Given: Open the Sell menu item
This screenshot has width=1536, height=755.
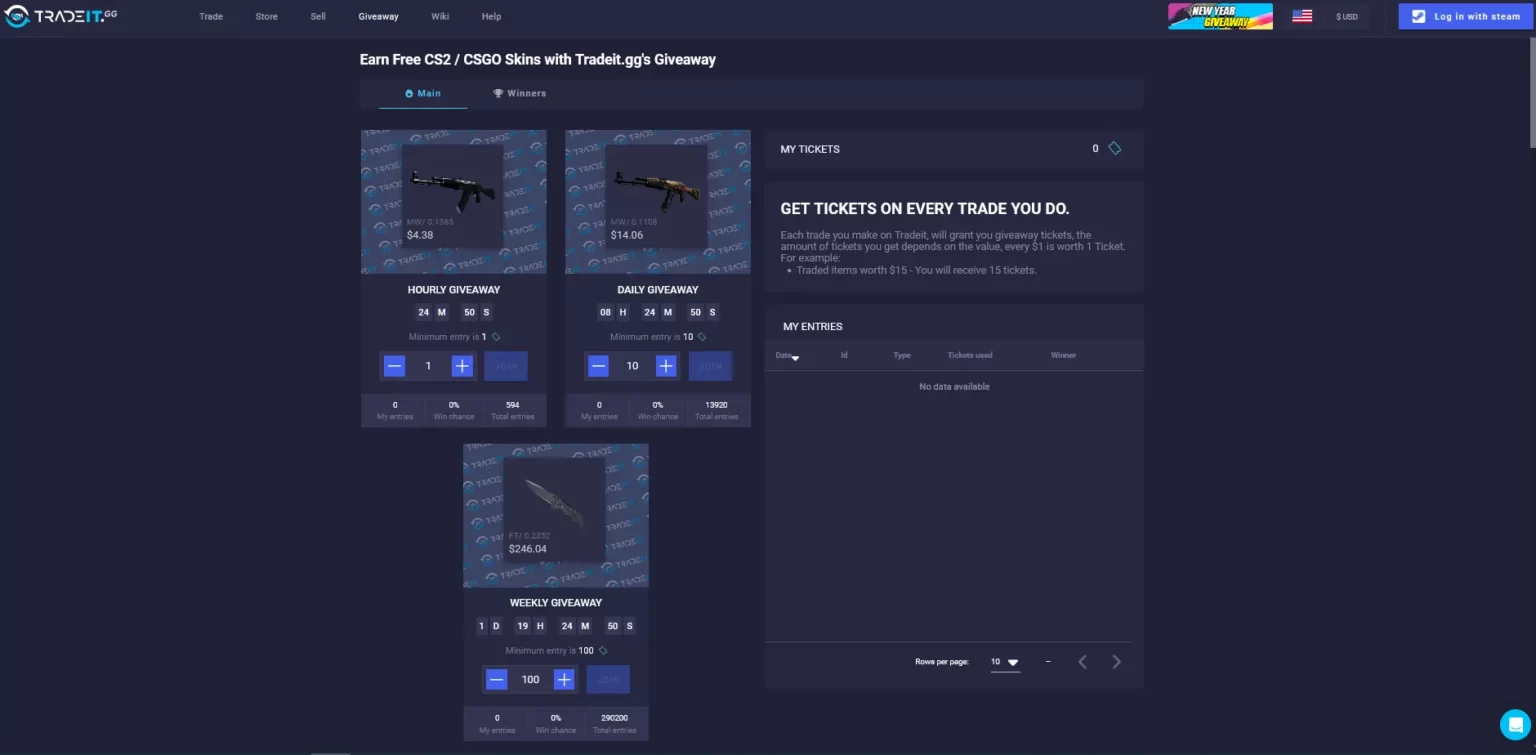Looking at the screenshot, I should (x=318, y=17).
